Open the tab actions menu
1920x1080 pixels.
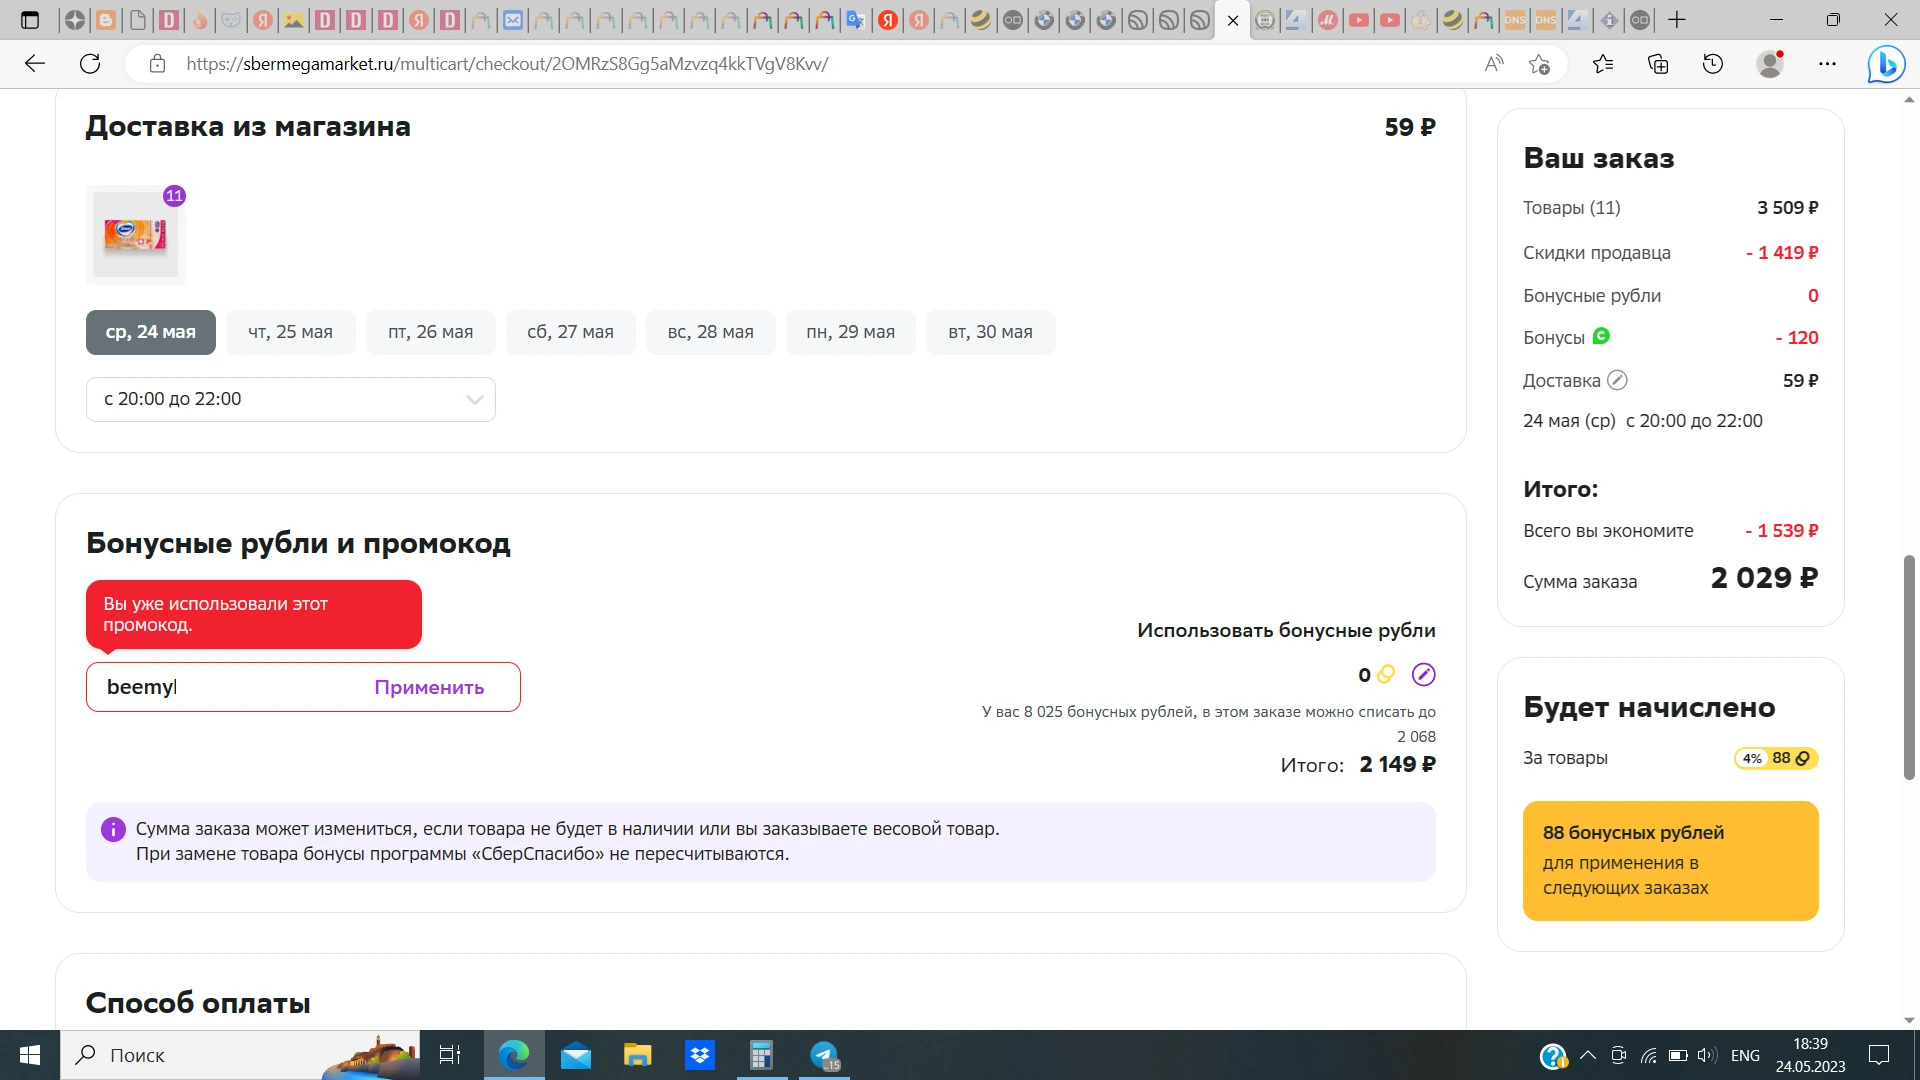pos(30,20)
